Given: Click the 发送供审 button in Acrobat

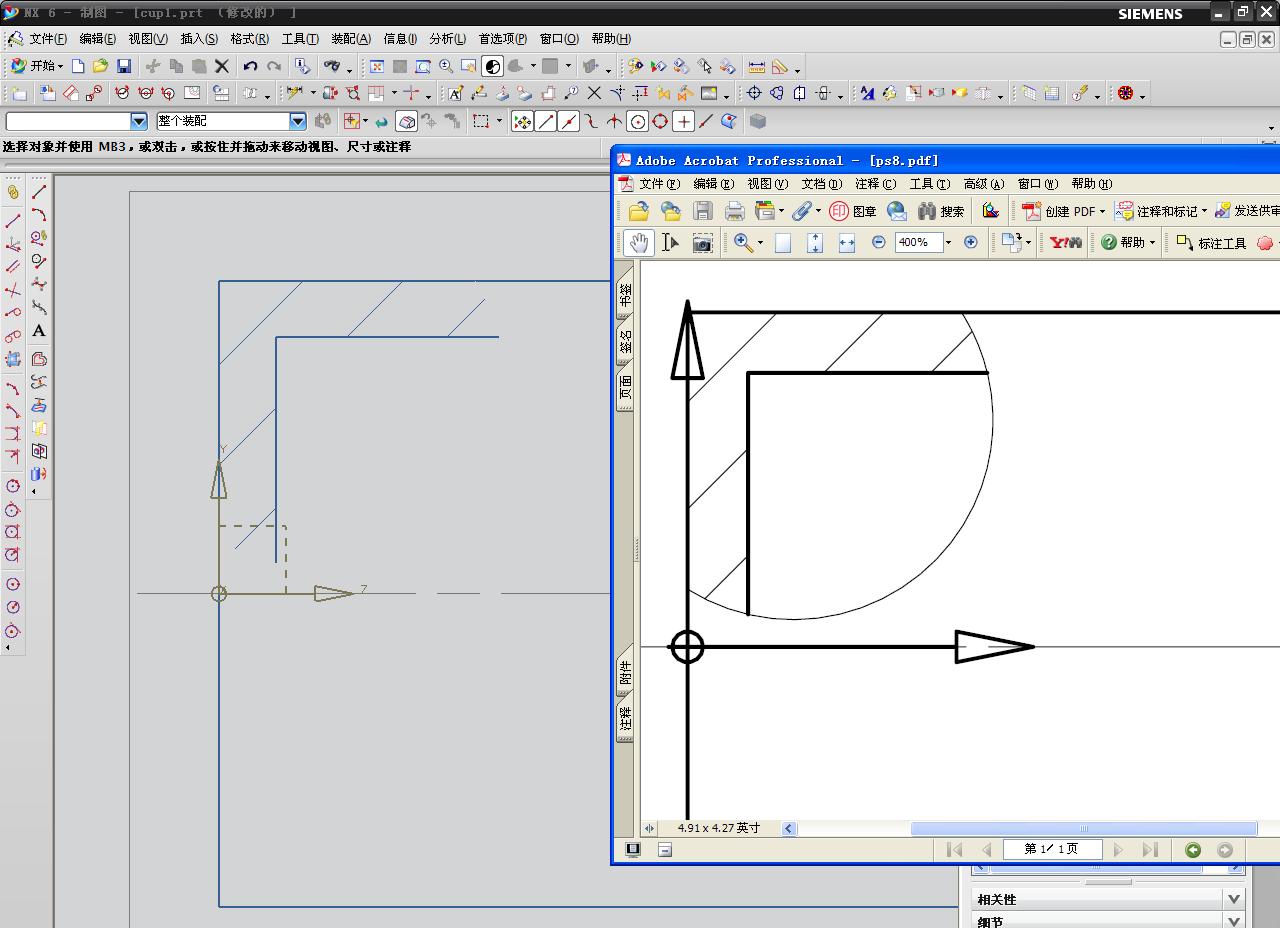Looking at the screenshot, I should tap(1247, 211).
